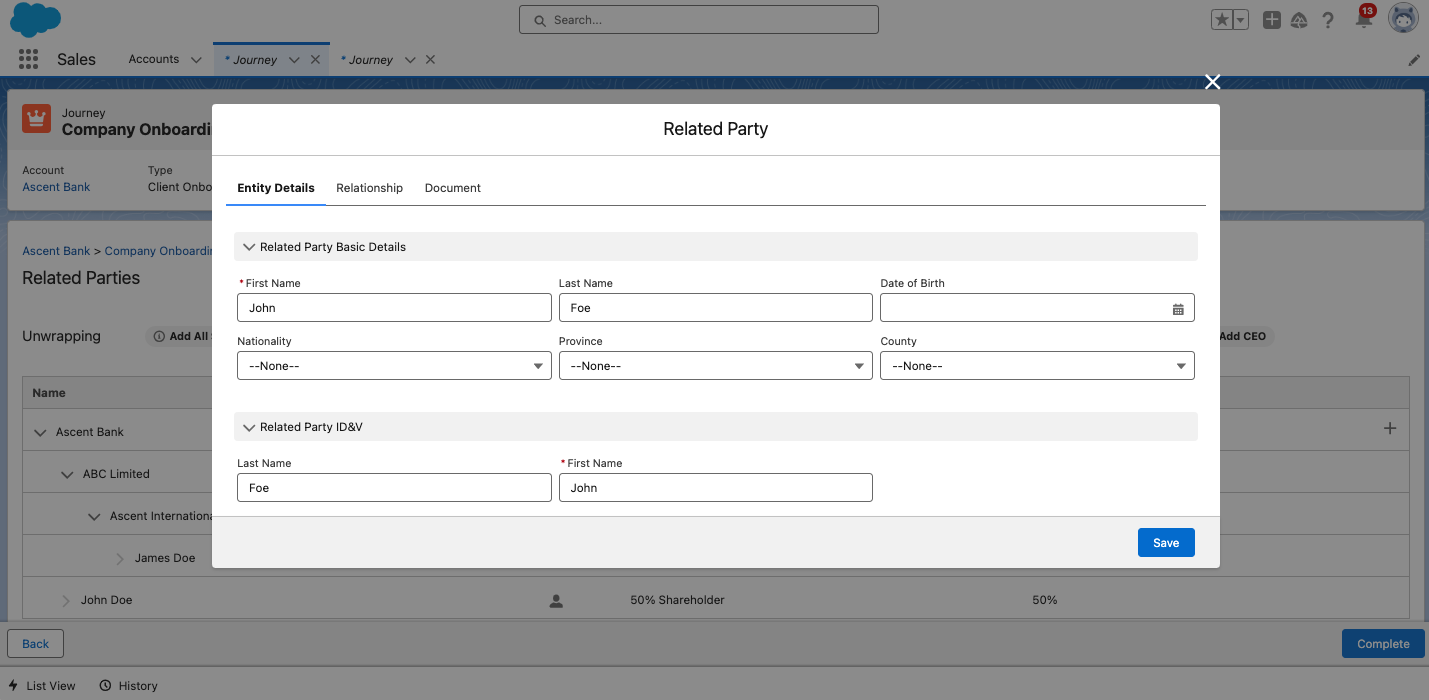Screen dimensions: 1429x700
Task: Switch to the Document tab
Action: (x=452, y=188)
